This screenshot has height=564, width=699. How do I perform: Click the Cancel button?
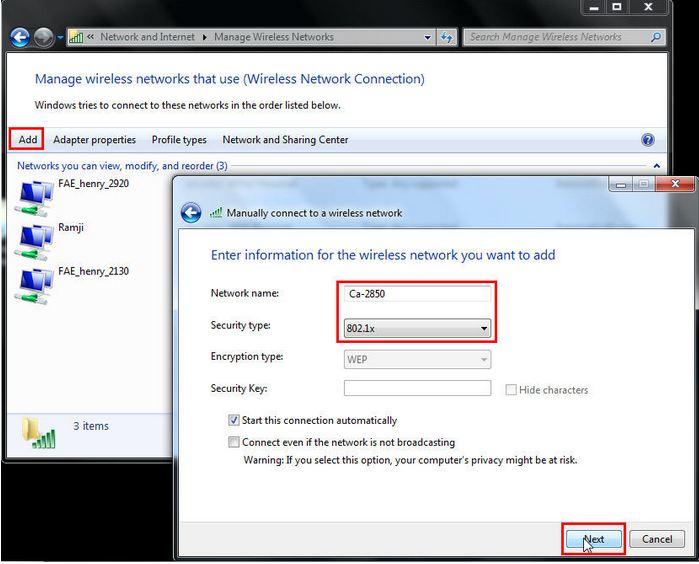click(x=657, y=539)
